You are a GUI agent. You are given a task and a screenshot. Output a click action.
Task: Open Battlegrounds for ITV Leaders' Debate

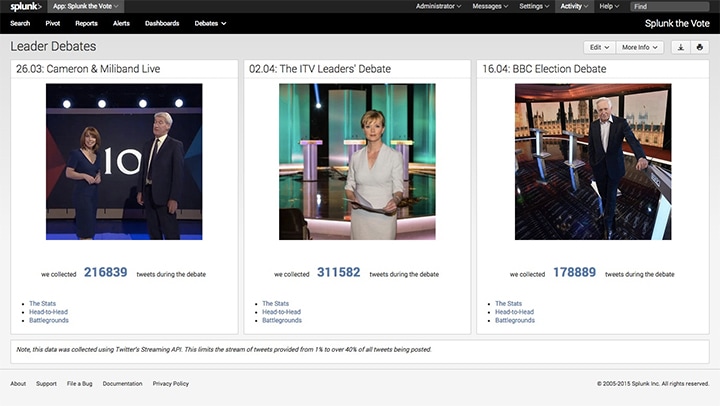pos(282,320)
